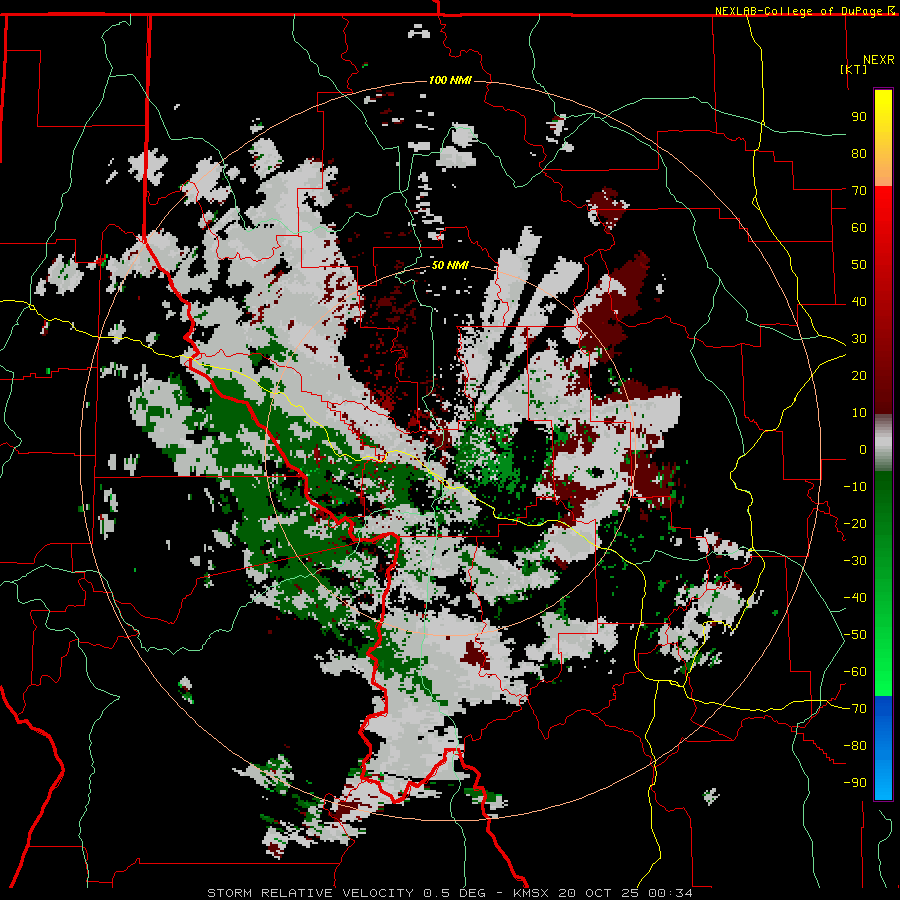Click the 30 value on the velocity scale
This screenshot has width=900, height=900.
859,339
